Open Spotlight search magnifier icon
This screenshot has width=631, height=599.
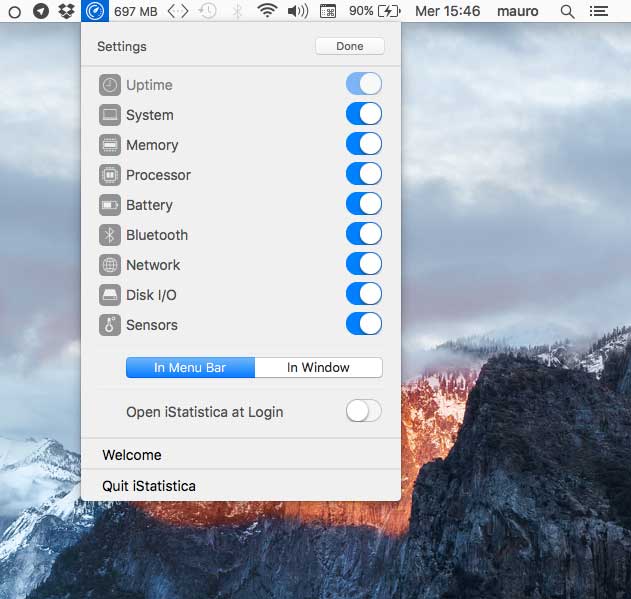tap(567, 11)
